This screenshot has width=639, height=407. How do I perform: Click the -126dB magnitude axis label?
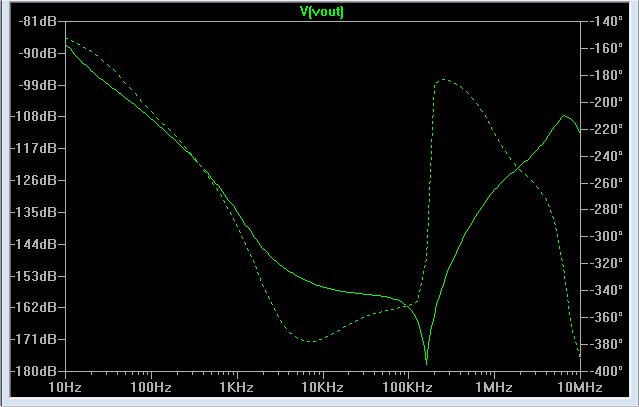(x=33, y=180)
